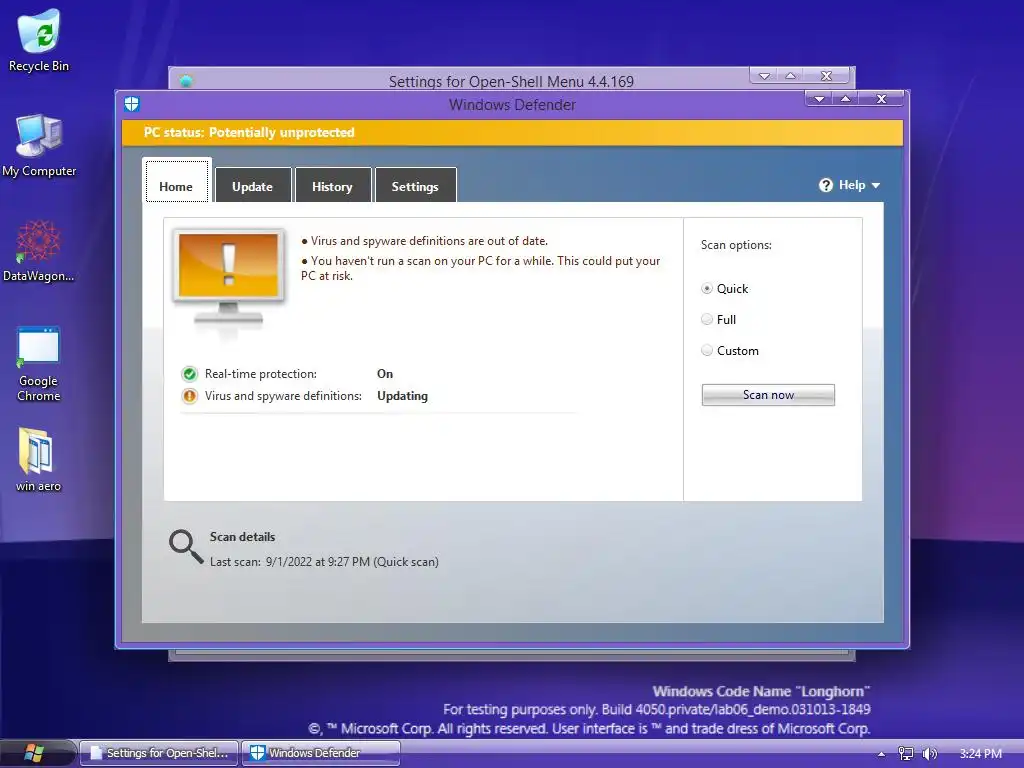Click the Last scan date text

(x=324, y=562)
